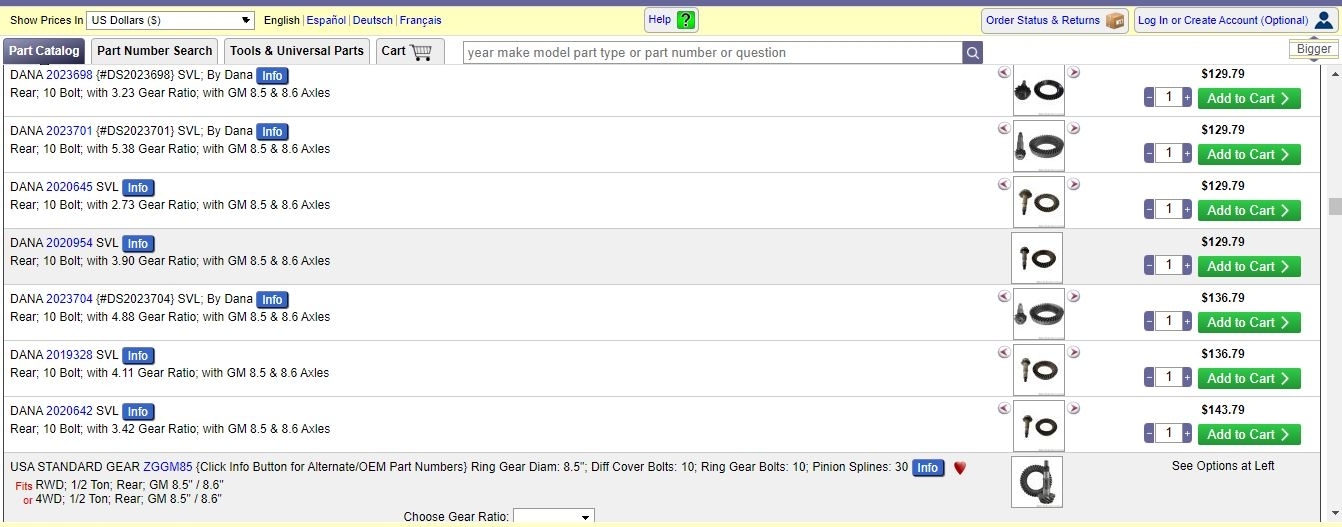Open Info for USA STANDARD GEAR ZGGM85
Screen dimensions: 1342x527
click(928, 468)
